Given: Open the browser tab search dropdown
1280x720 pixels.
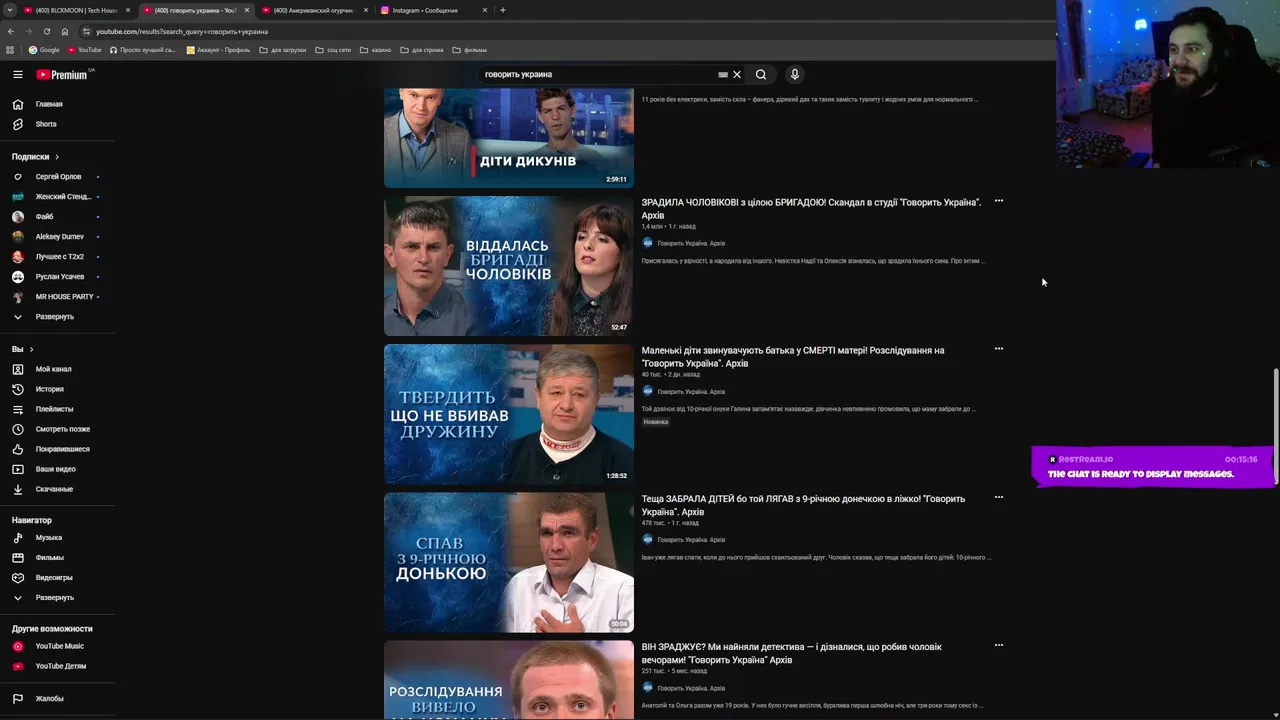Looking at the screenshot, I should click(x=10, y=10).
